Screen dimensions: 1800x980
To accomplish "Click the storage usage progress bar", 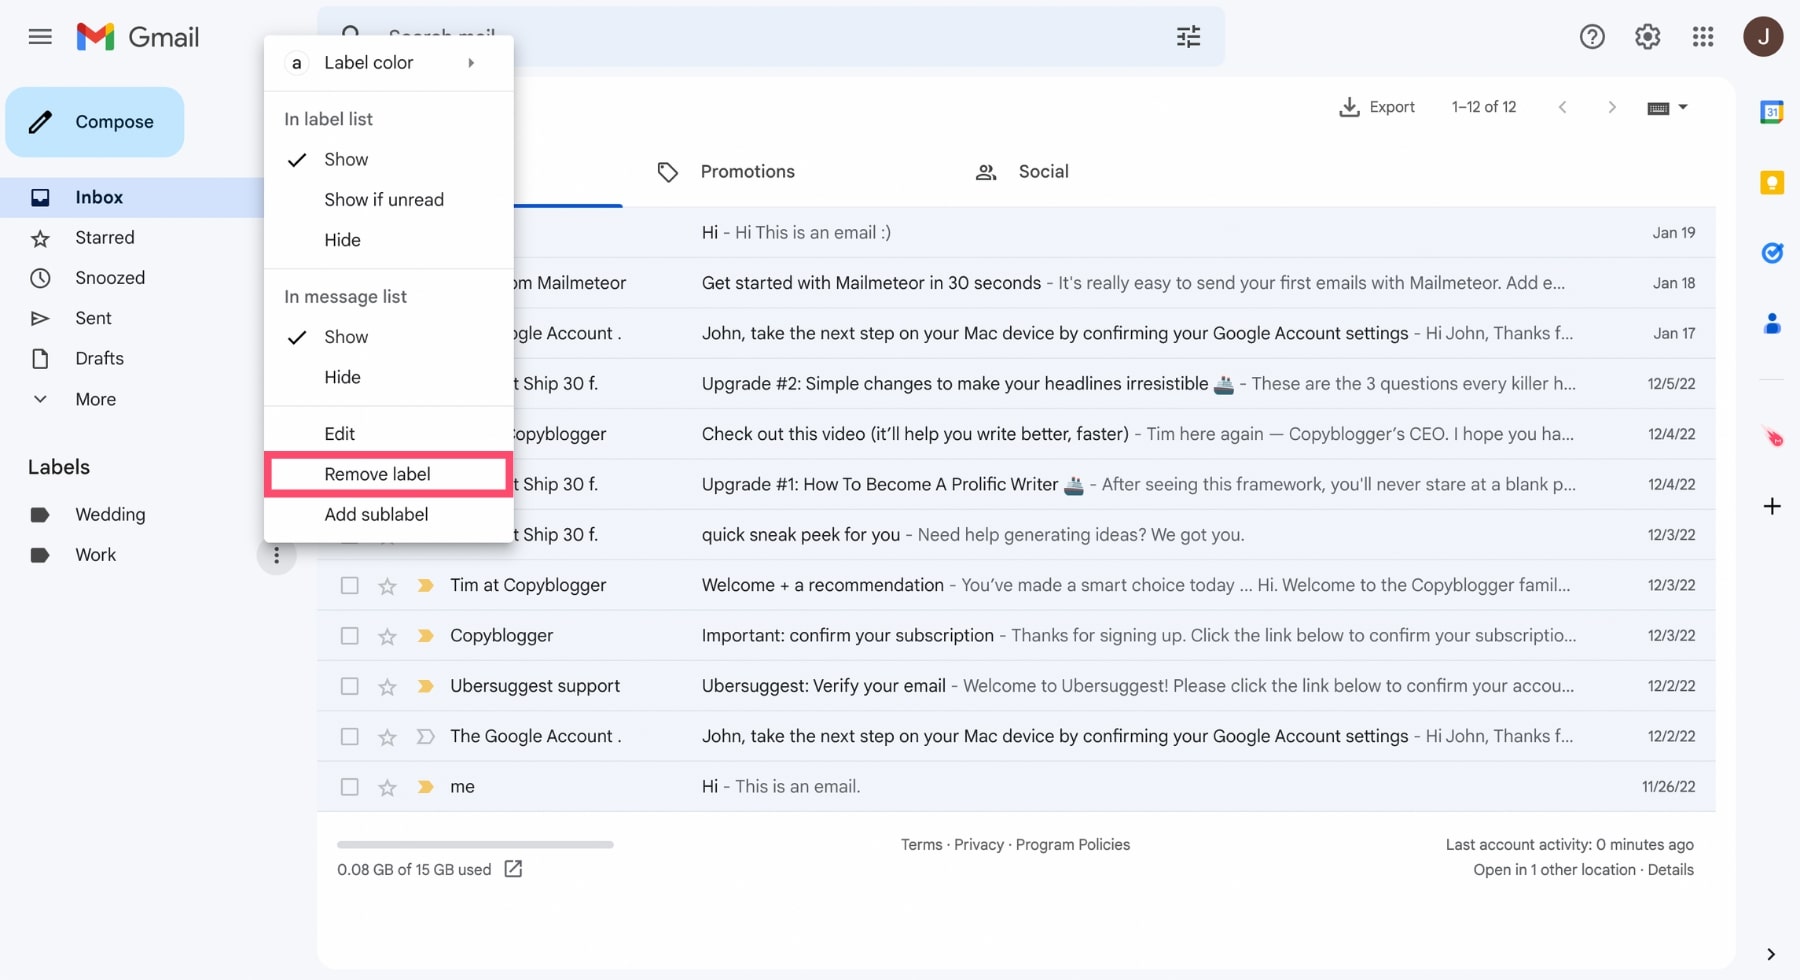I will coord(475,845).
